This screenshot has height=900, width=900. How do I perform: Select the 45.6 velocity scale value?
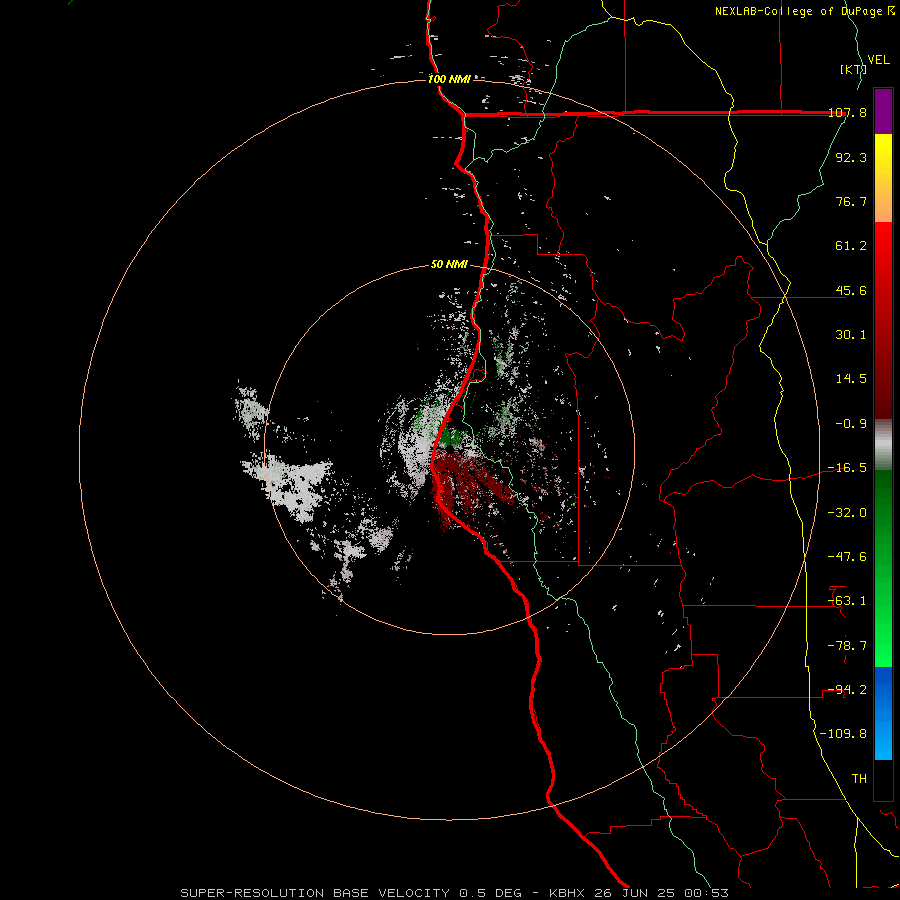tap(851, 290)
